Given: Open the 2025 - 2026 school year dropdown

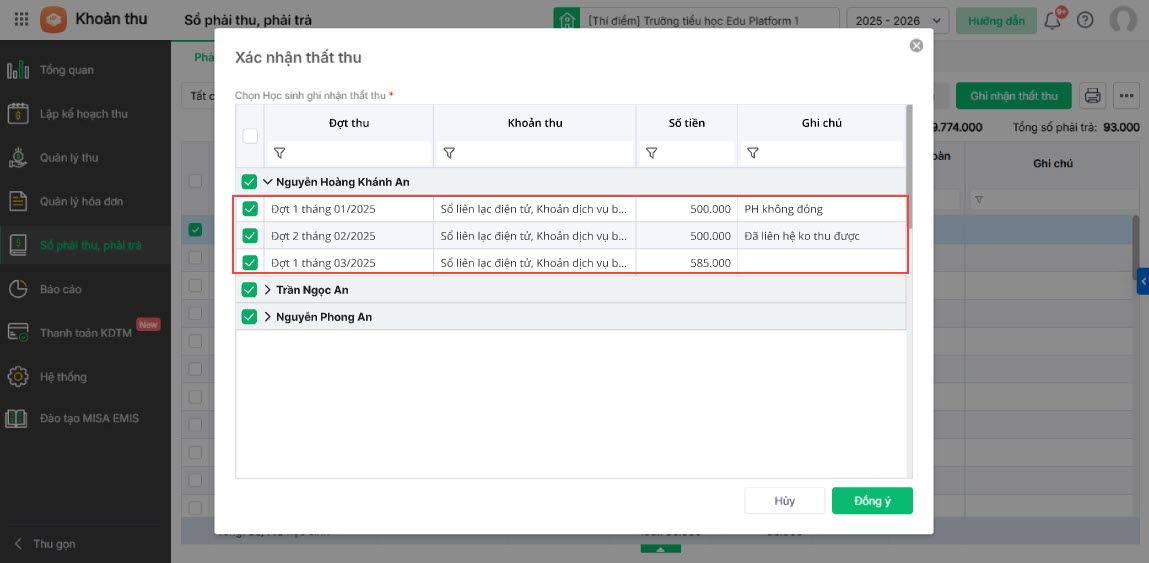Looking at the screenshot, I should tap(897, 20).
